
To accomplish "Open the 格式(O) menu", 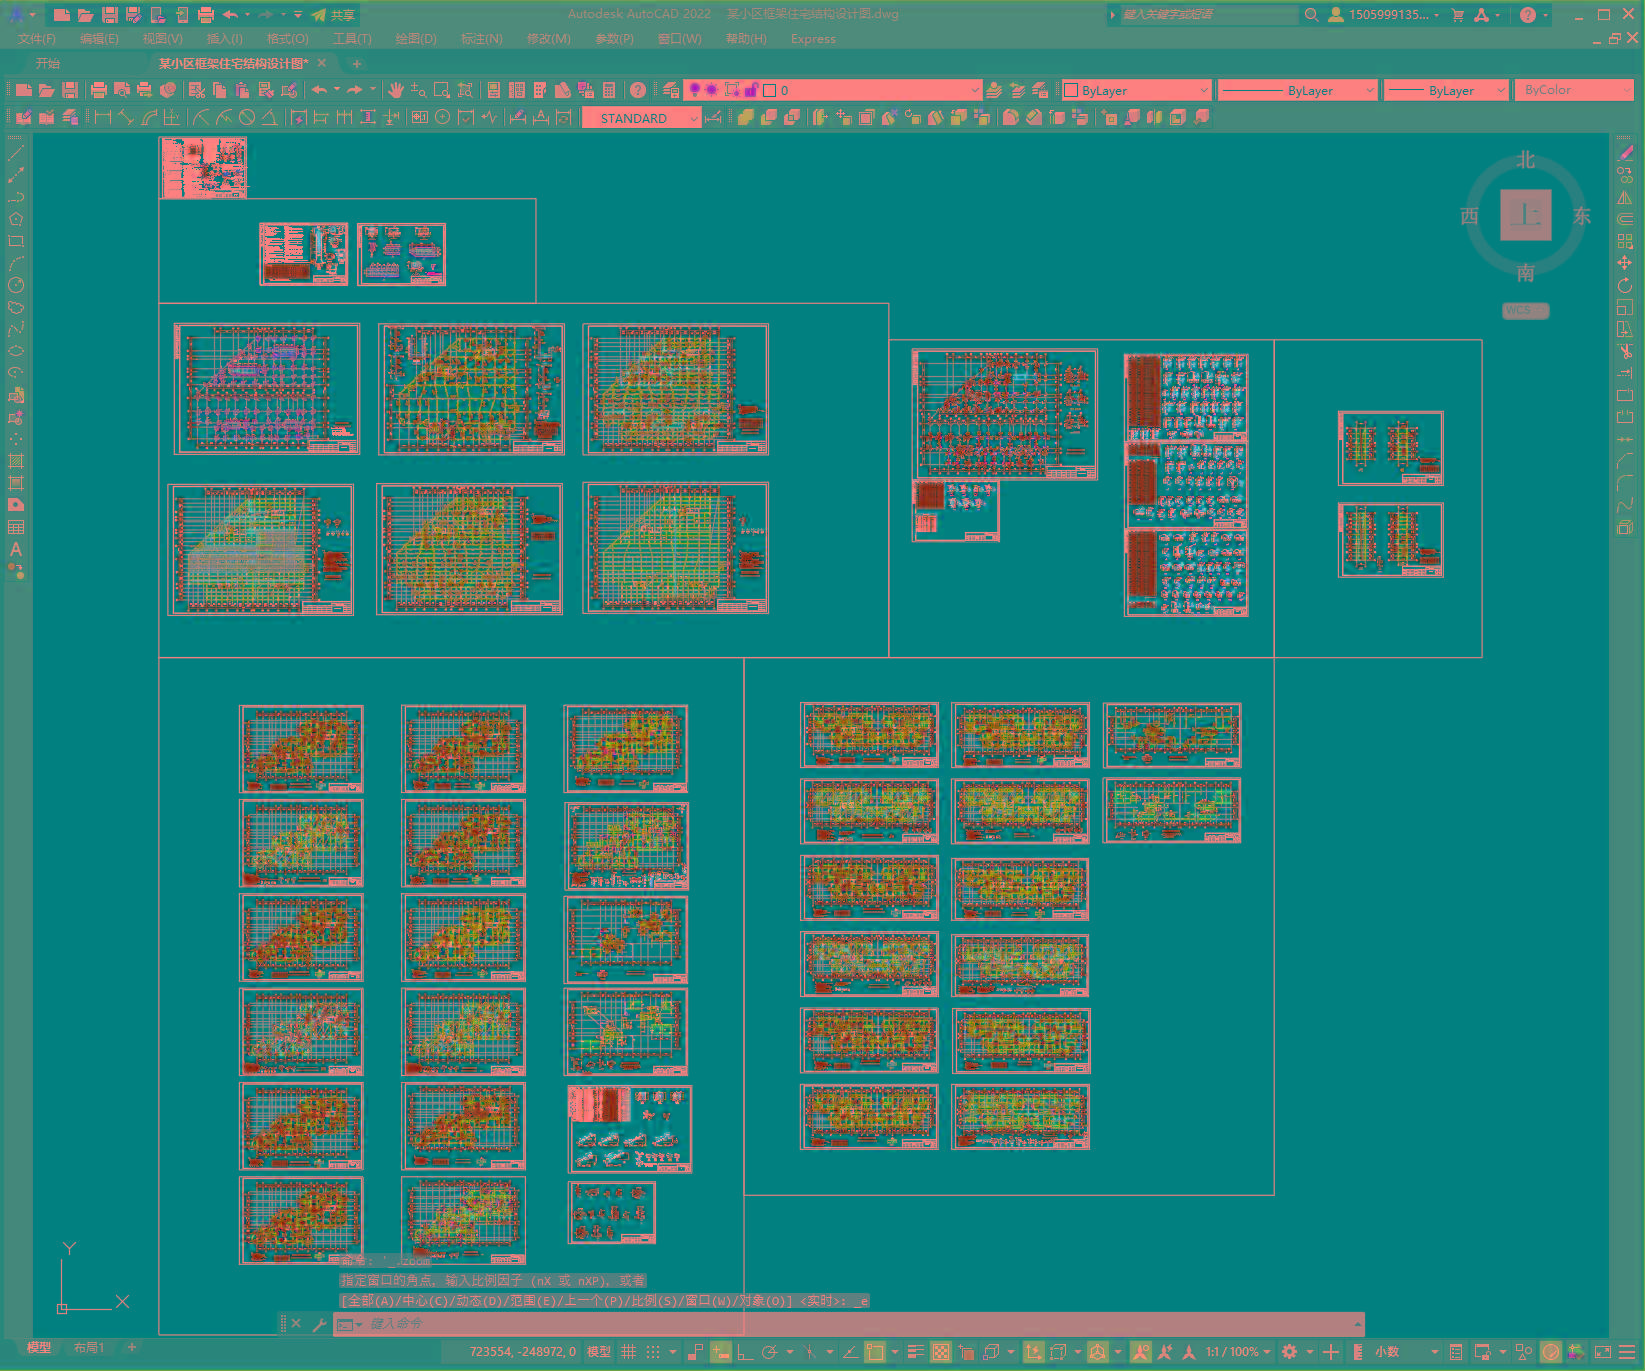I will (288, 39).
